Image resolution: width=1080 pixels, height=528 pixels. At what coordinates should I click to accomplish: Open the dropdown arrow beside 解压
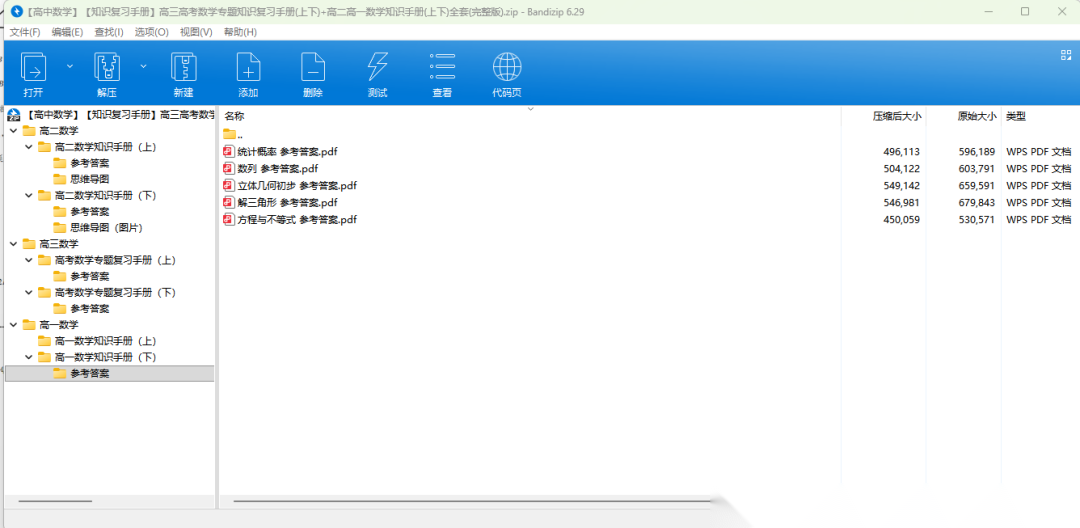pos(143,66)
